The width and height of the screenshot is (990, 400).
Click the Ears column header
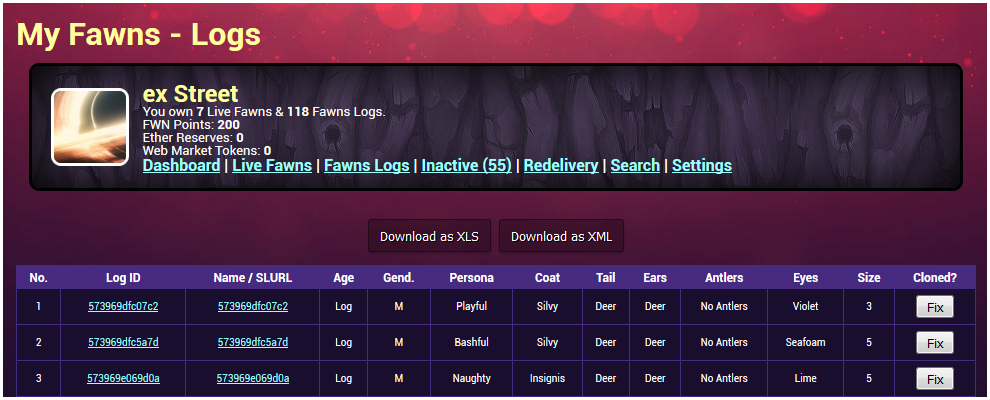(x=655, y=278)
